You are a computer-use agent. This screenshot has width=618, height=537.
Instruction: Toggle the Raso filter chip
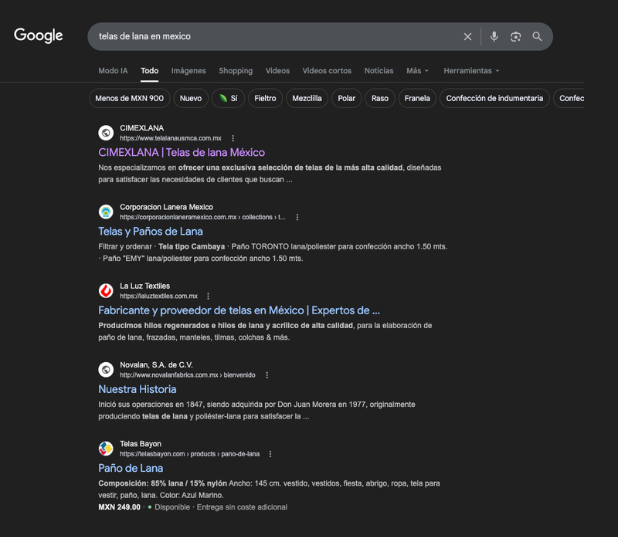380,98
